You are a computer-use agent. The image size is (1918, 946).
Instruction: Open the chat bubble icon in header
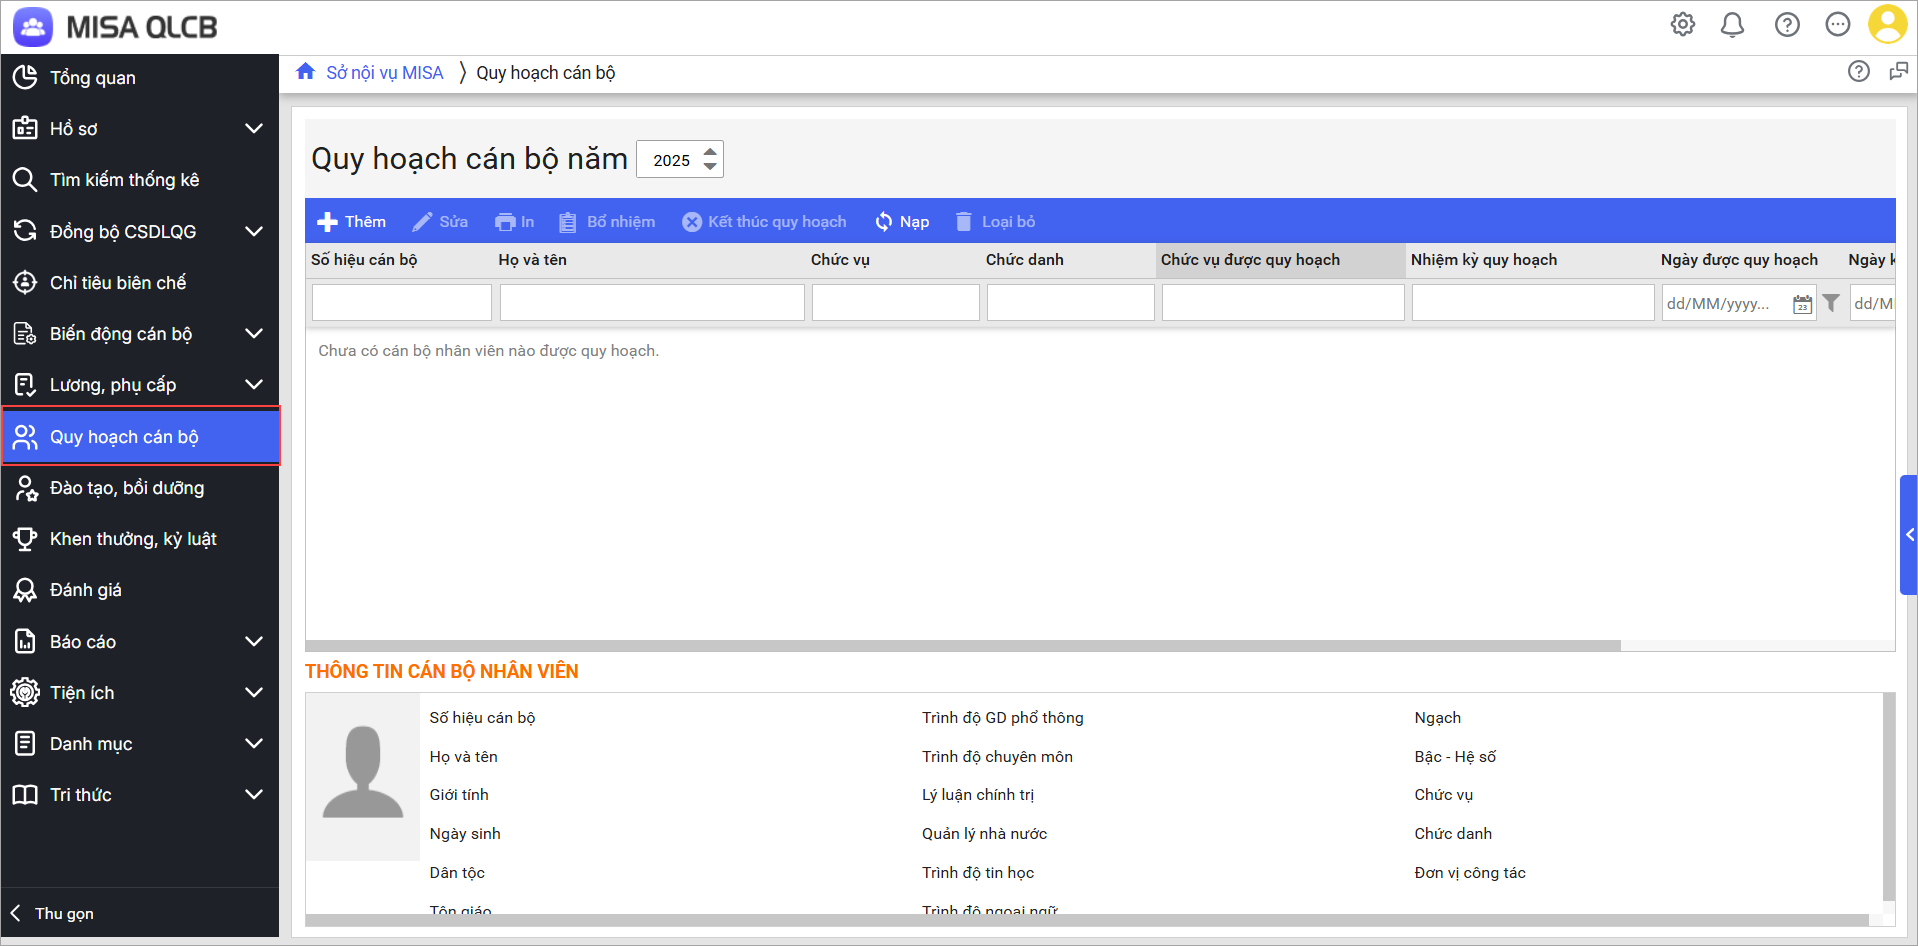pos(1837,25)
